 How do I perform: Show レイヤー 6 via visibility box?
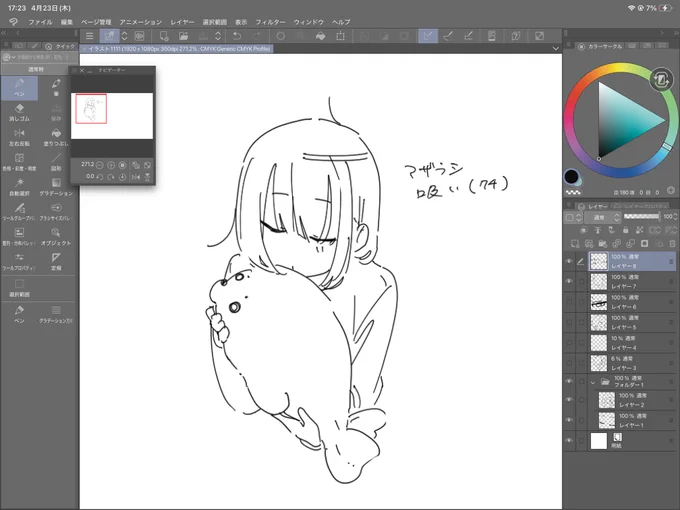pyautogui.click(x=569, y=302)
